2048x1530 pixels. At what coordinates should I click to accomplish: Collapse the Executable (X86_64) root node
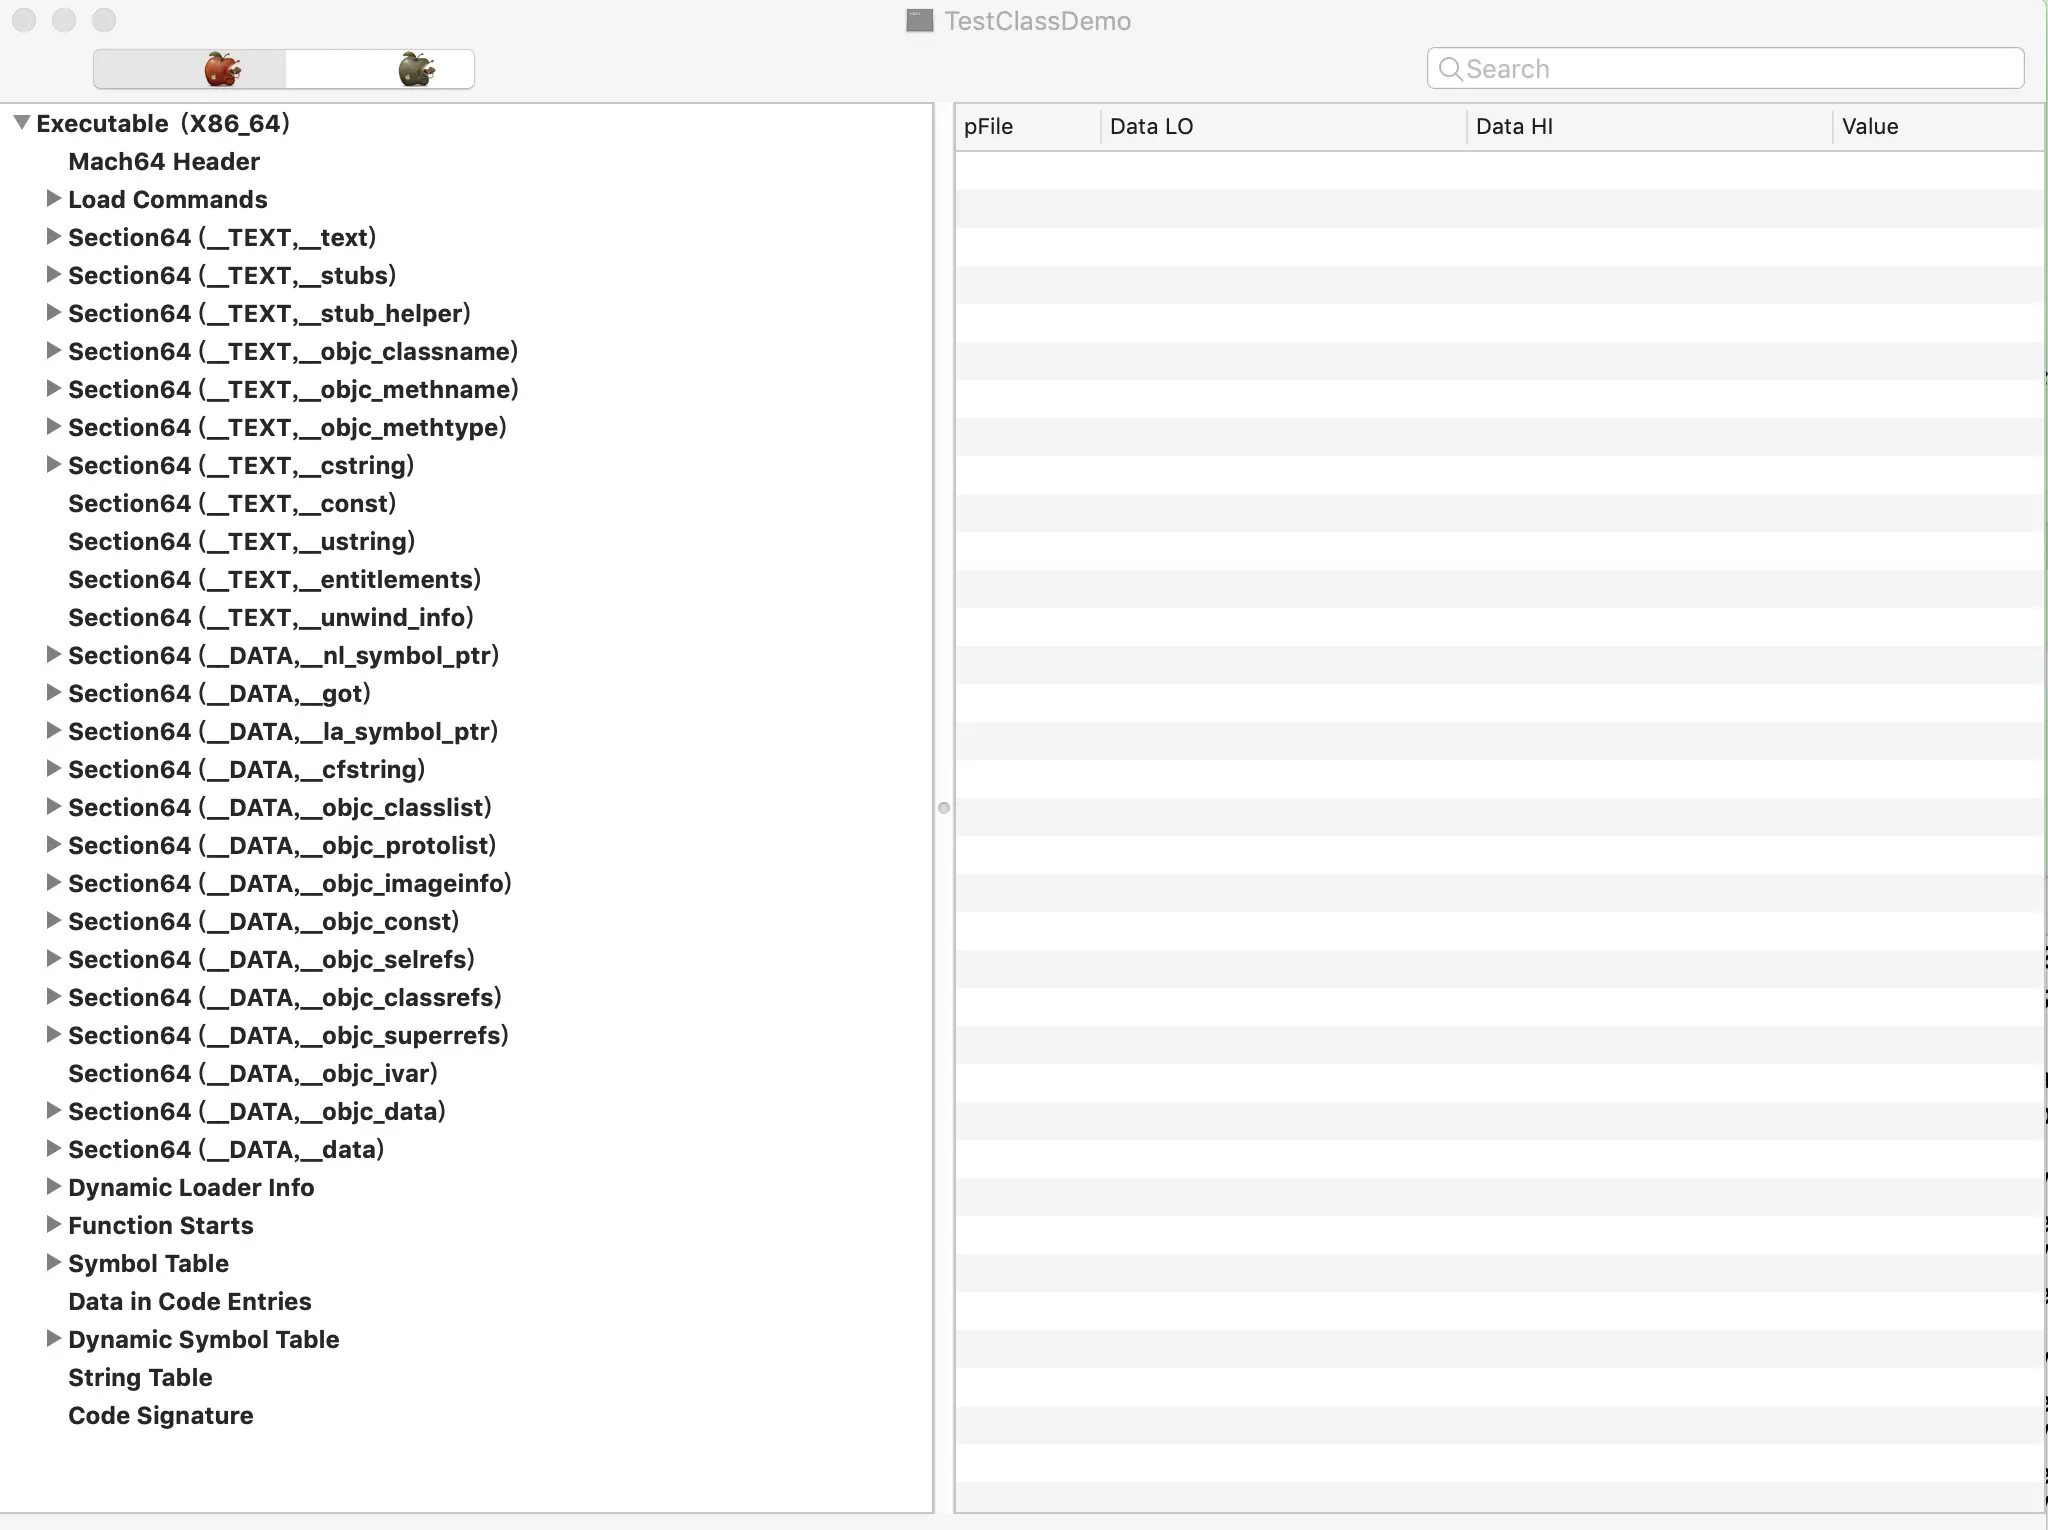click(x=21, y=123)
